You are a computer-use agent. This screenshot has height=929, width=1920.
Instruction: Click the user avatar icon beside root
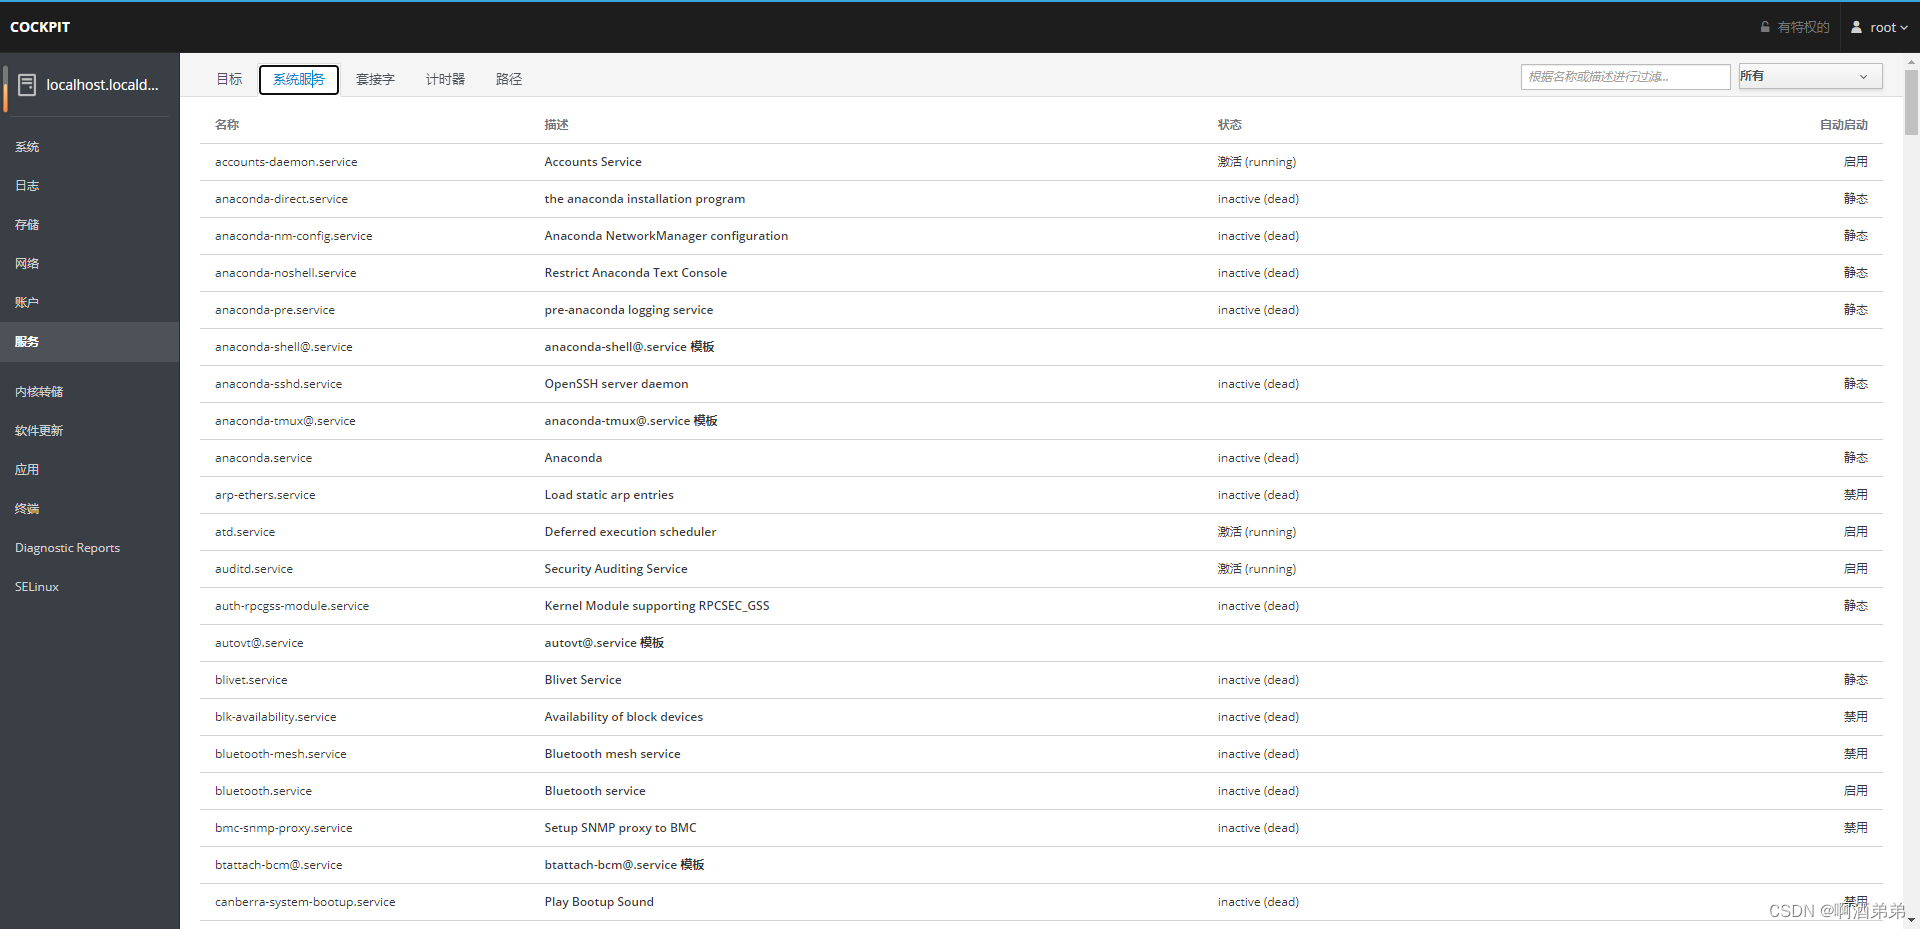click(x=1856, y=27)
